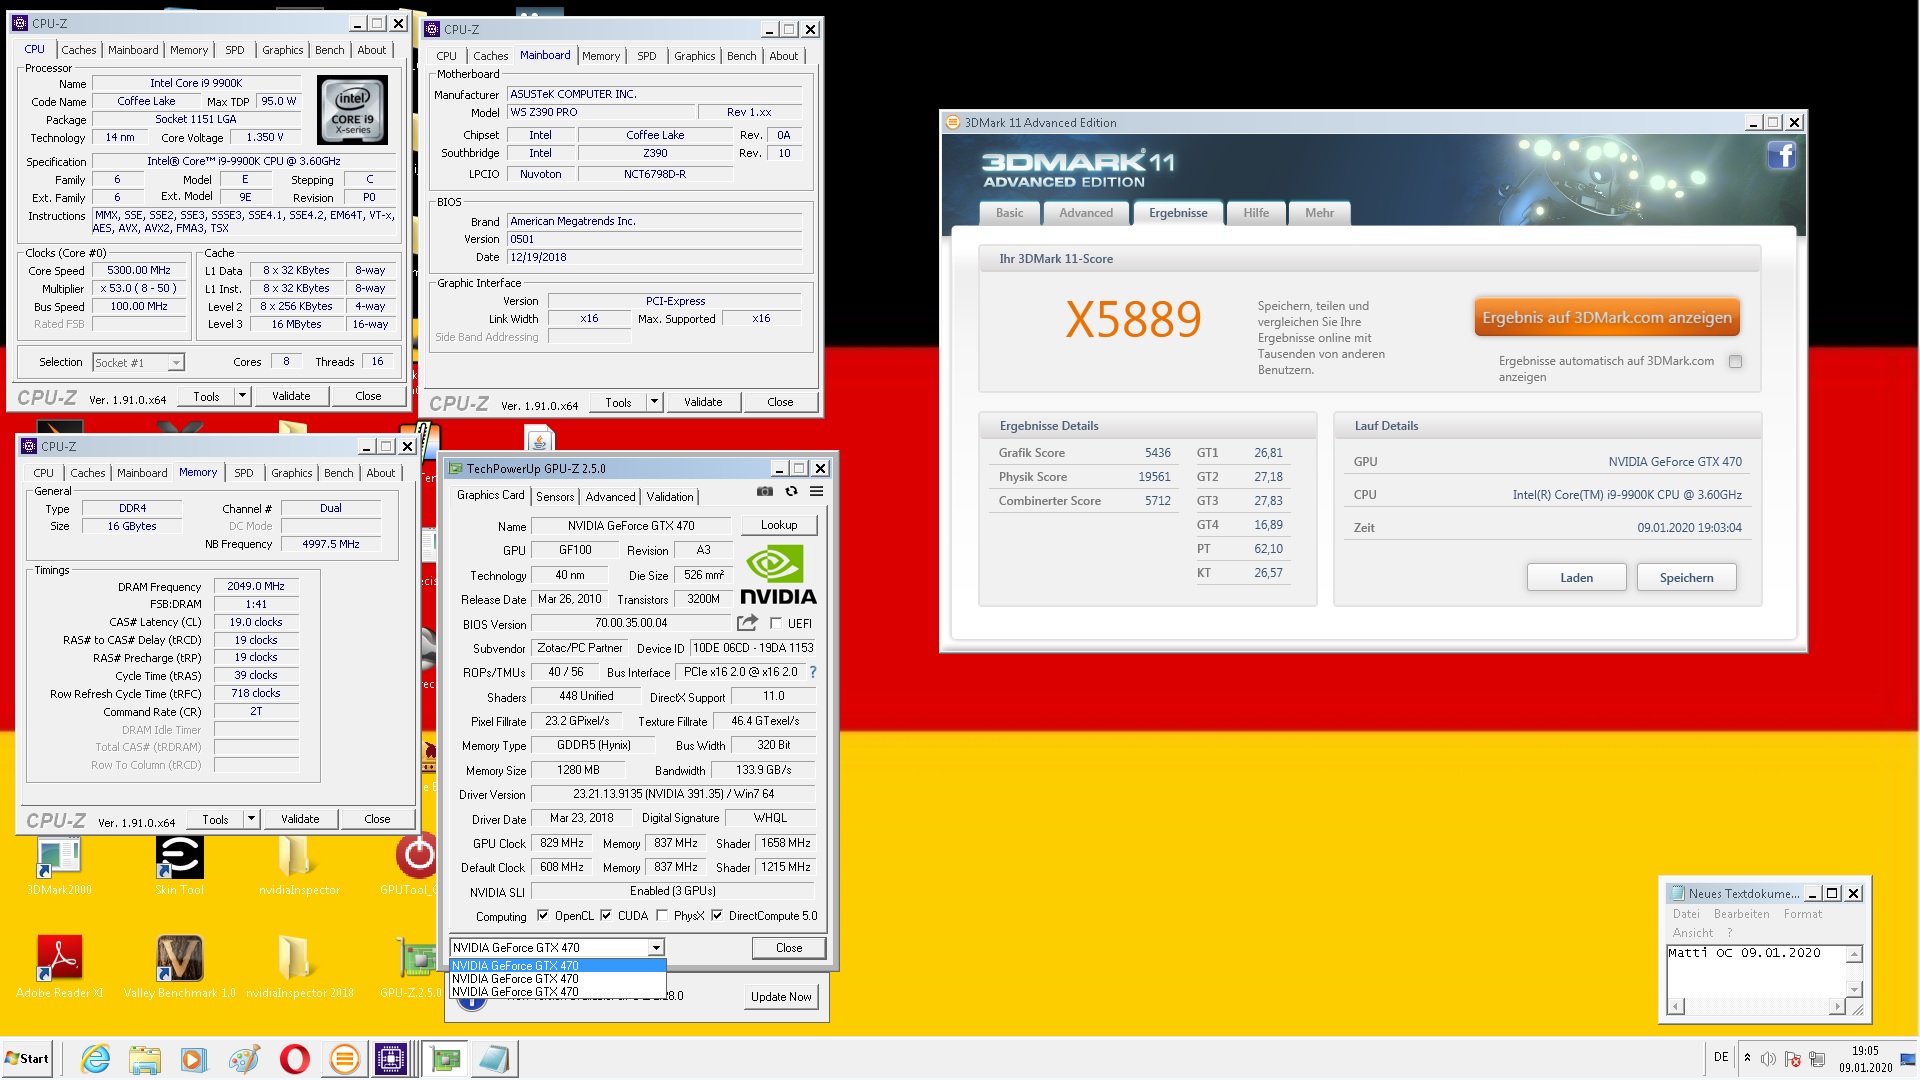Open the Hilfe tab in 3DMark 11
Viewport: 1920px width, 1080px height.
[x=1256, y=213]
